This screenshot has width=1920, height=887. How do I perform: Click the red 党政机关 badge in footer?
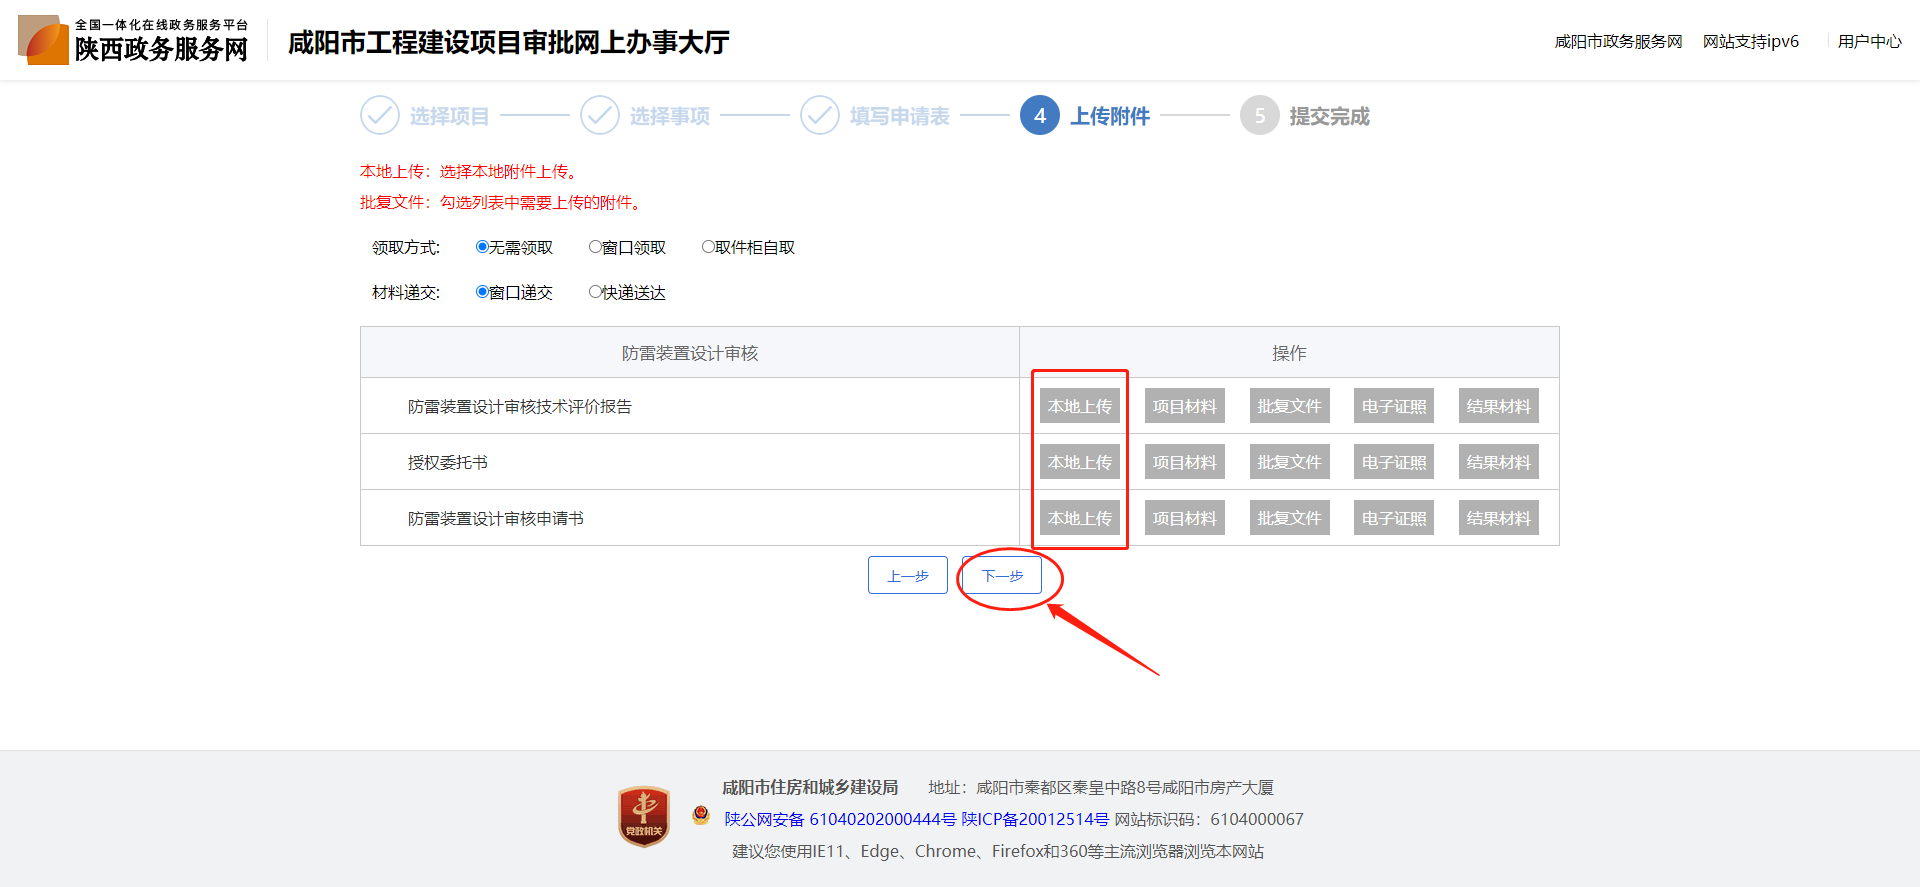click(x=644, y=817)
